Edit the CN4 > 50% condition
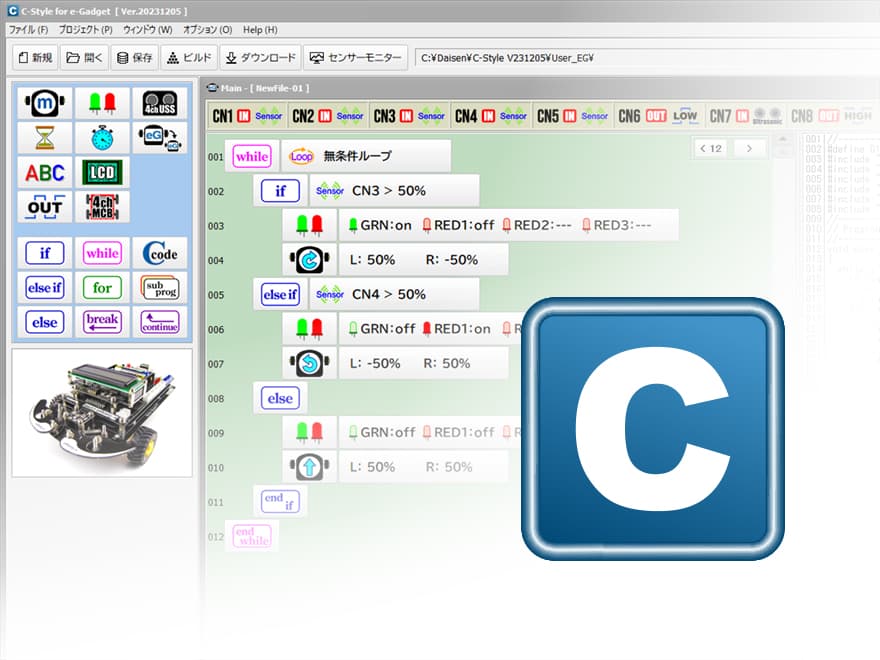This screenshot has width=880, height=660. point(395,294)
